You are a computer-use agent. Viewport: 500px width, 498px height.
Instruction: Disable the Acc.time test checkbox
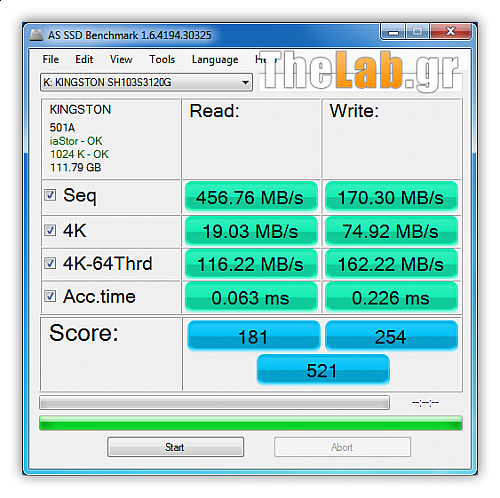pos(50,296)
